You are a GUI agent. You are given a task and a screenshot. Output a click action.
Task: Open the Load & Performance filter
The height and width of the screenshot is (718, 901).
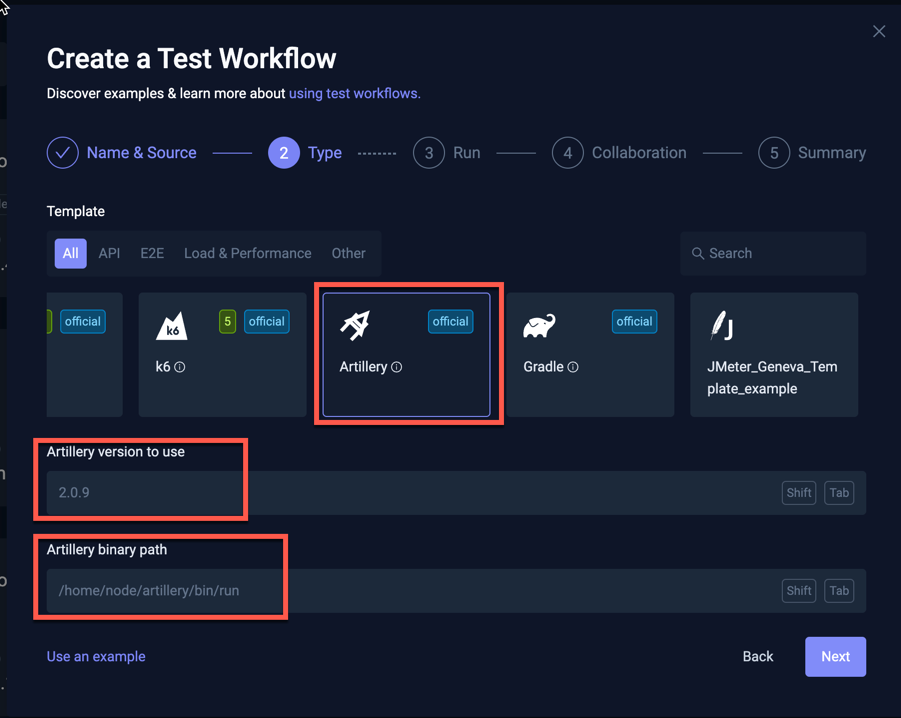coord(247,253)
